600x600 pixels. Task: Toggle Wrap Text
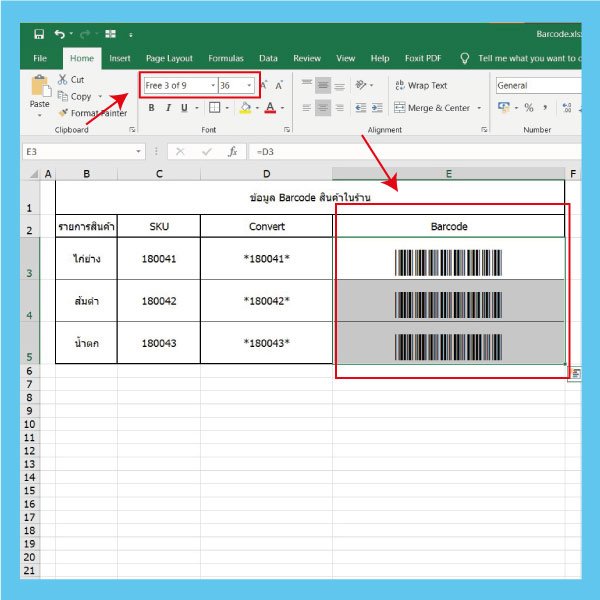coord(421,85)
